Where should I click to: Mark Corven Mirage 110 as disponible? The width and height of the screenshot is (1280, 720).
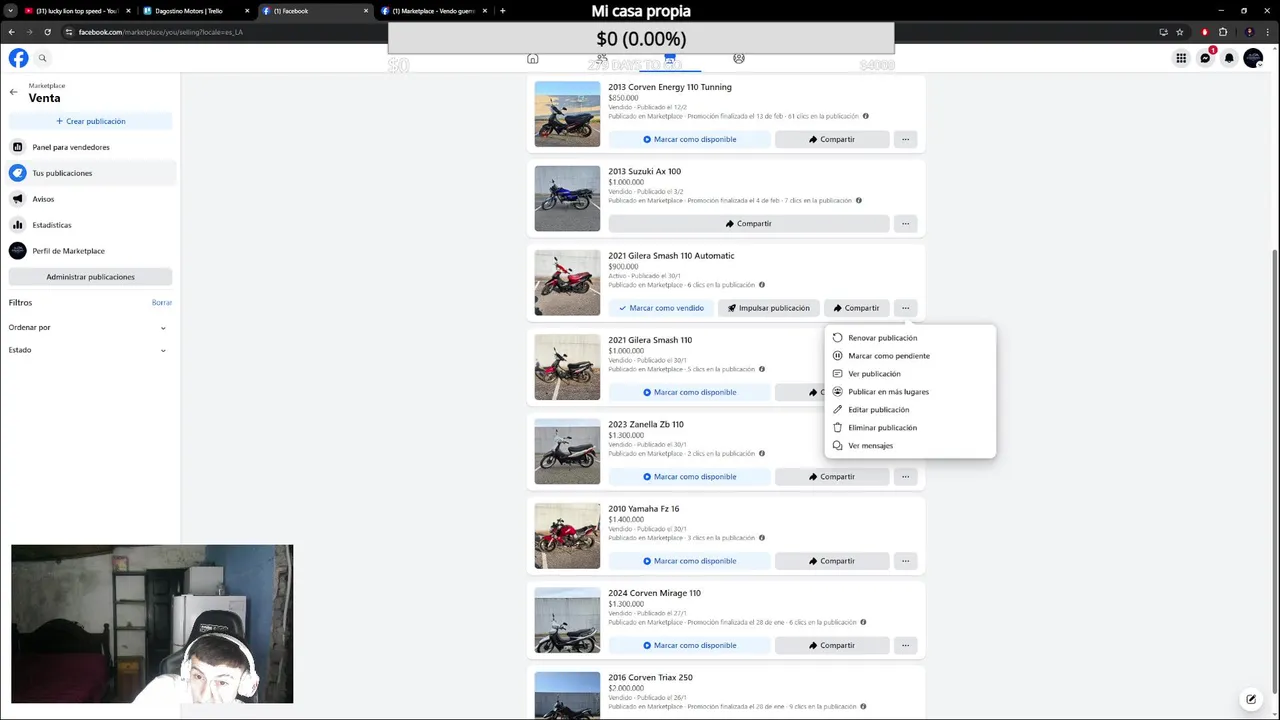689,645
